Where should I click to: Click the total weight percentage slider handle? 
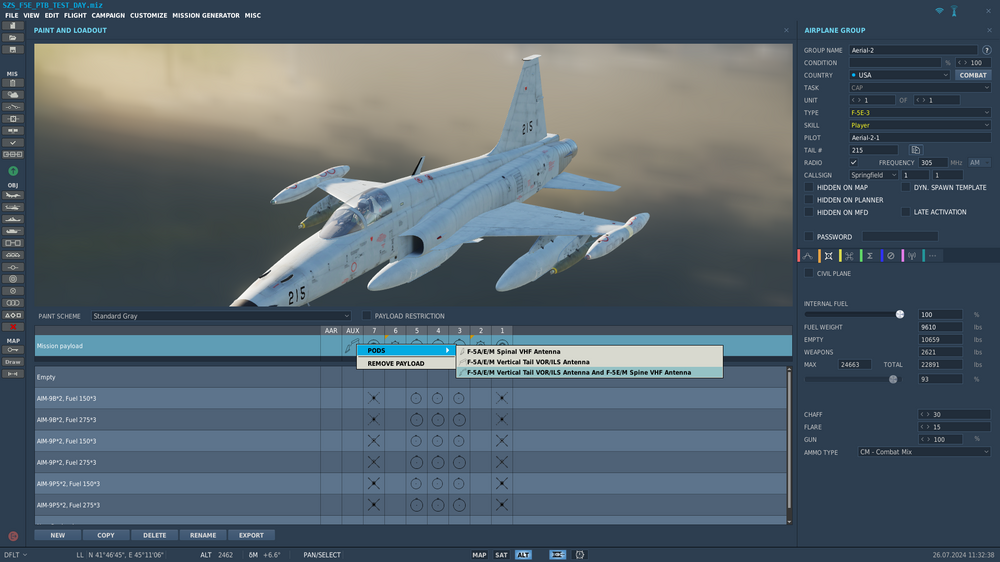click(893, 379)
